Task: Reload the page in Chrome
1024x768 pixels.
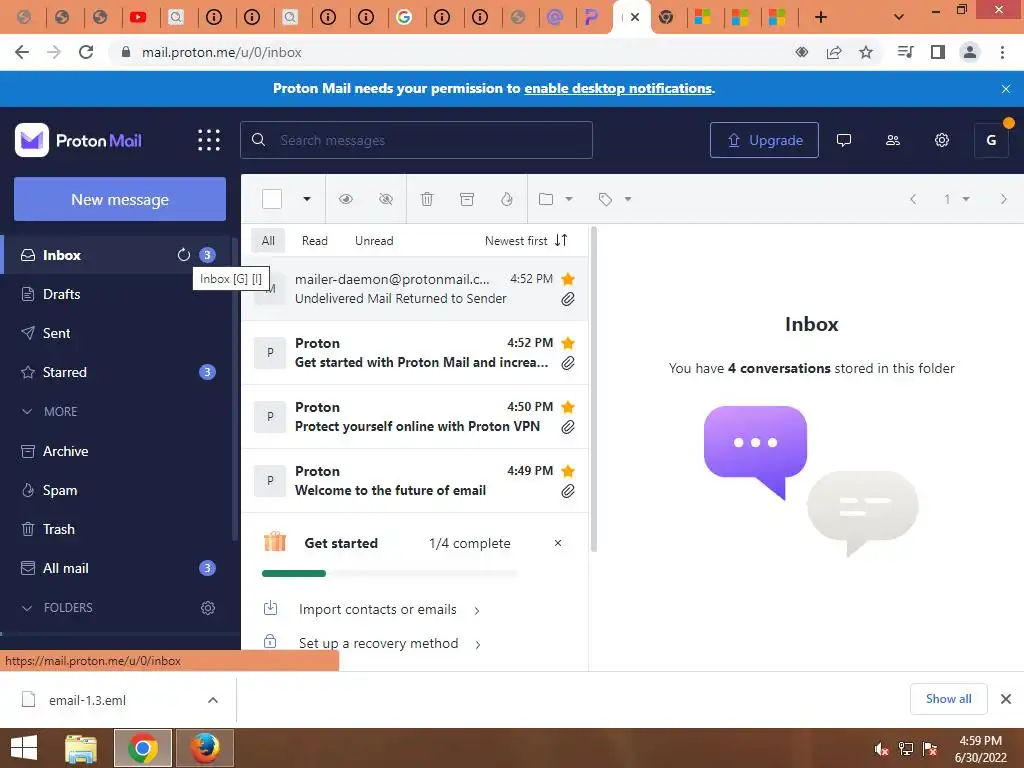Action: pos(86,52)
